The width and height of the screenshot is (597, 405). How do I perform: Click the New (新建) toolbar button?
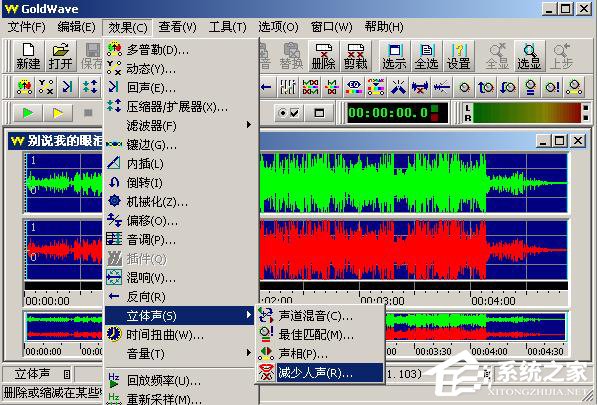[x=28, y=56]
